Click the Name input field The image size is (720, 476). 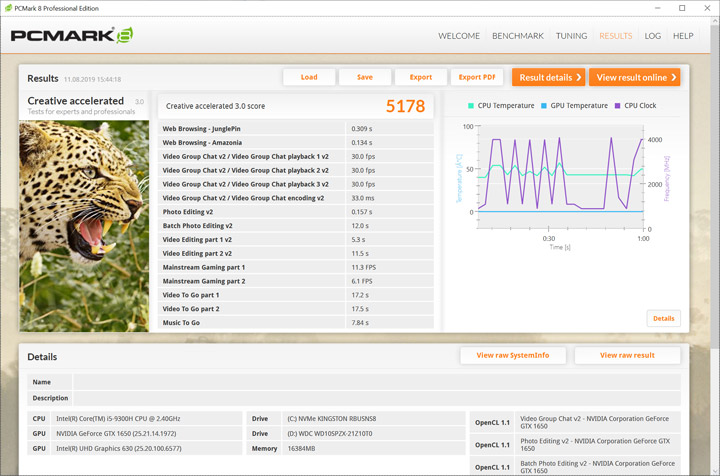coord(377,382)
